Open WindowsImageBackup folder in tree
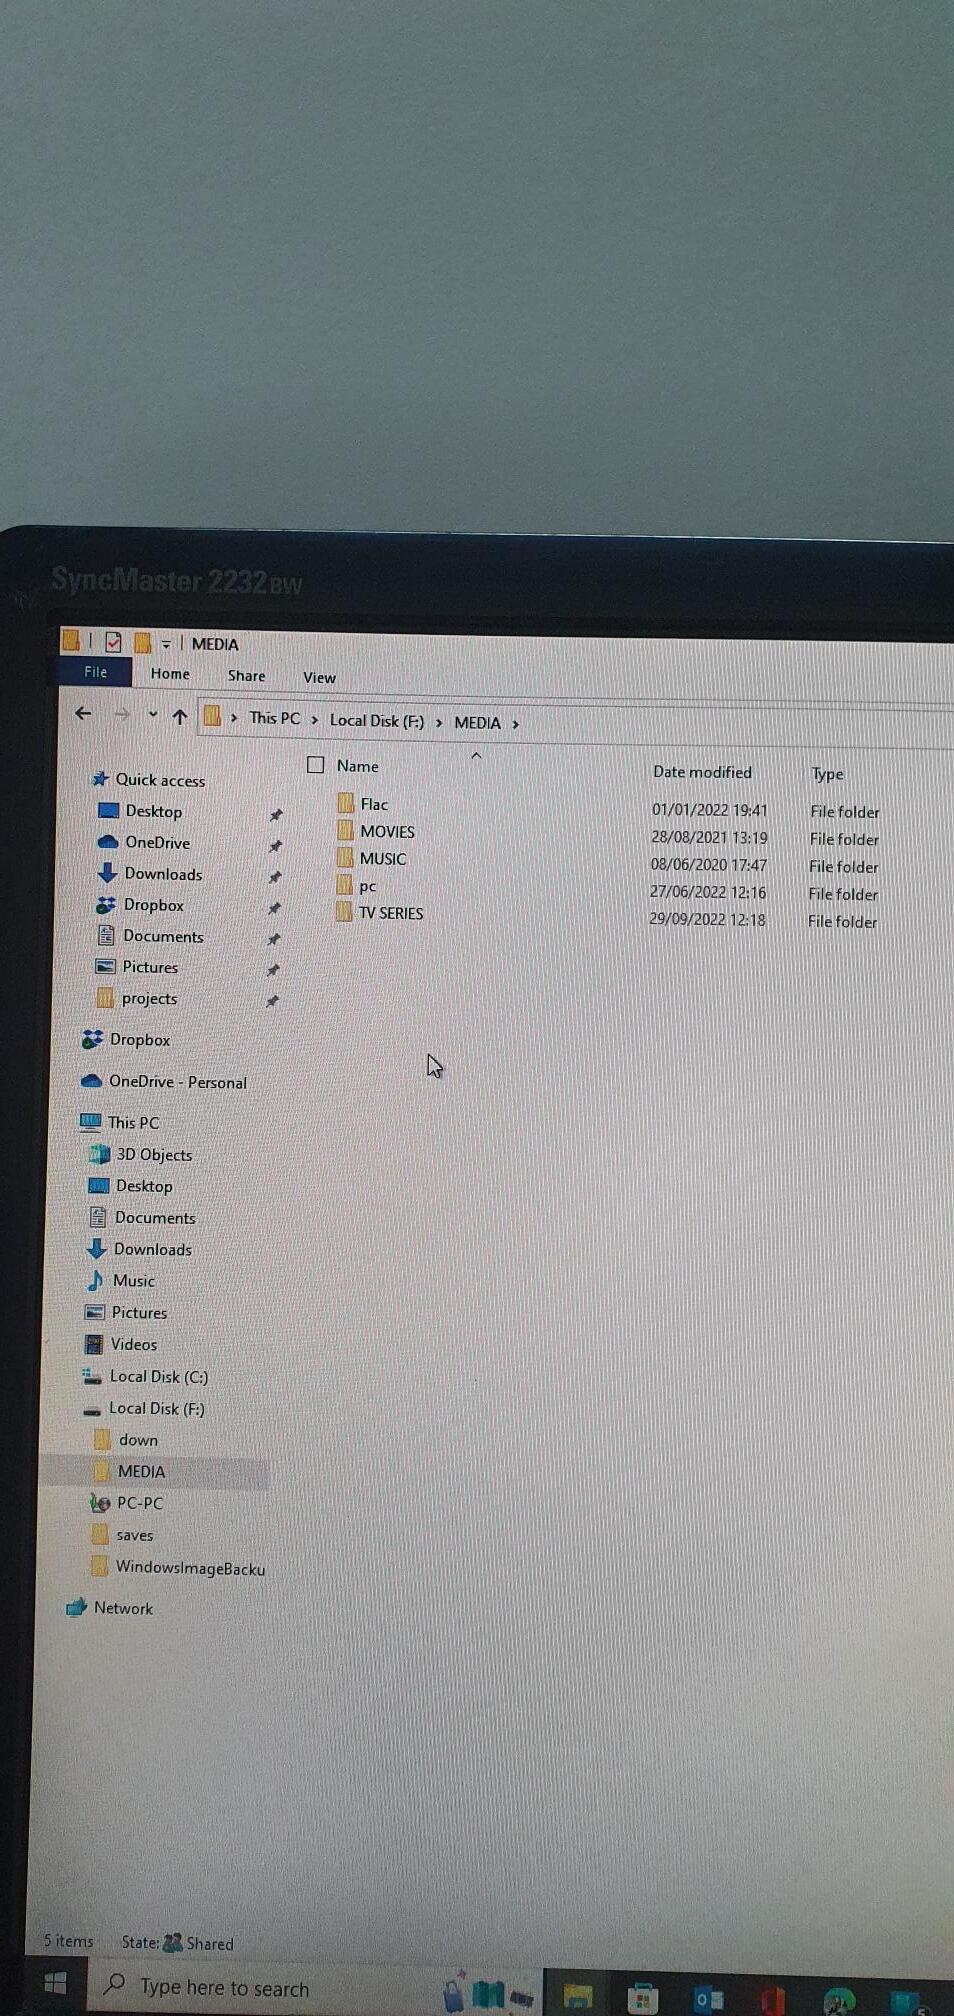Viewport: 954px width, 2016px height. (190, 1567)
